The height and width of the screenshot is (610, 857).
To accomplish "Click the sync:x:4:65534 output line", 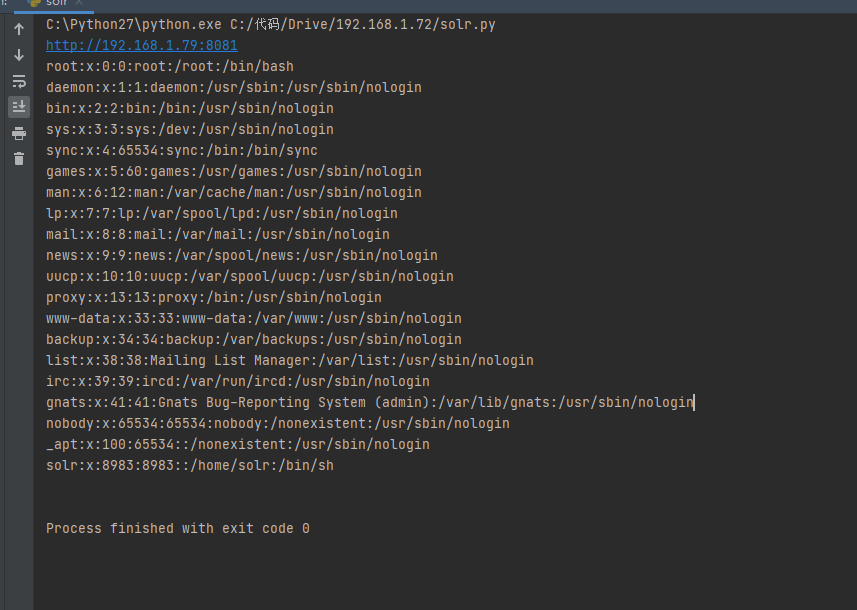I will click(181, 150).
